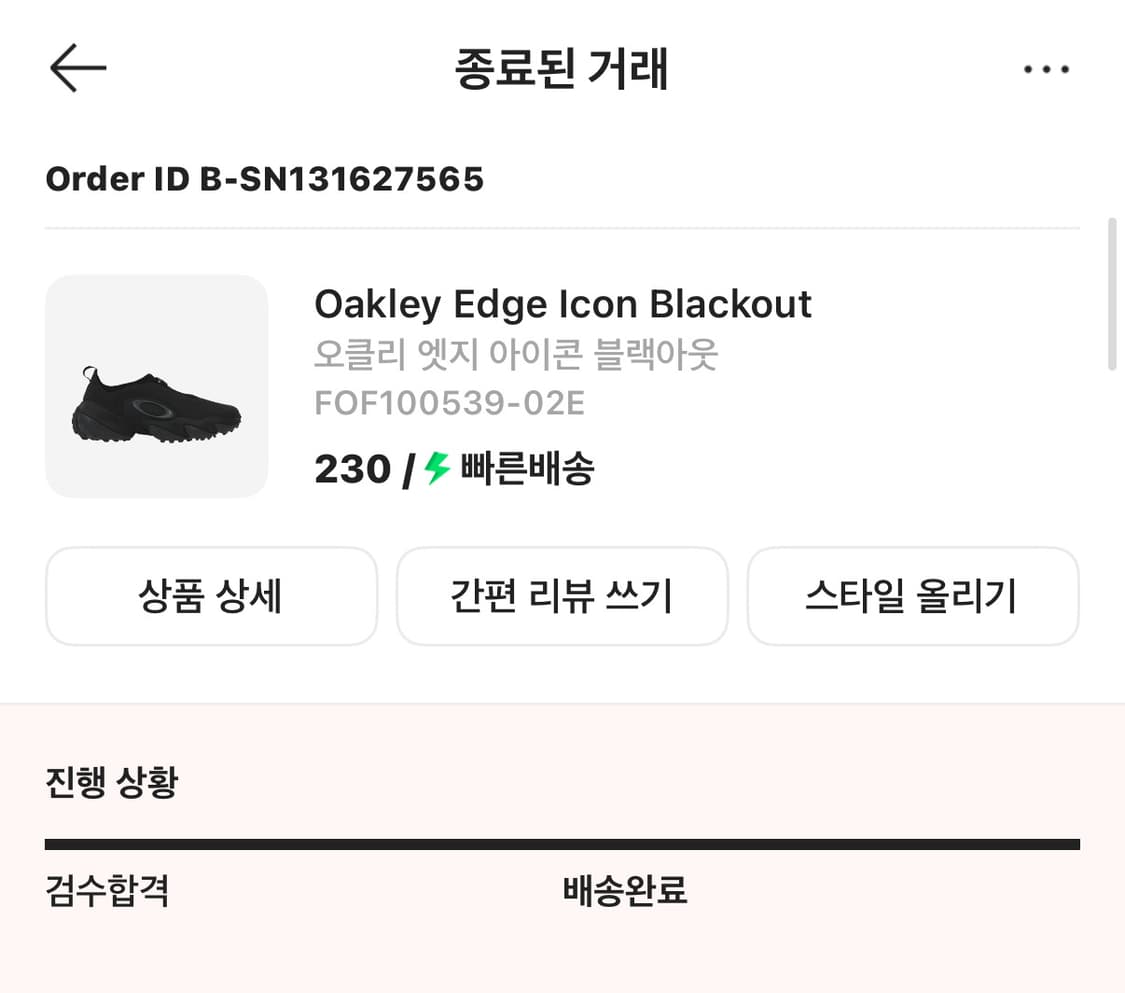The image size is (1125, 993).
Task: Click the 진행 상황 progress heading
Action: (111, 783)
